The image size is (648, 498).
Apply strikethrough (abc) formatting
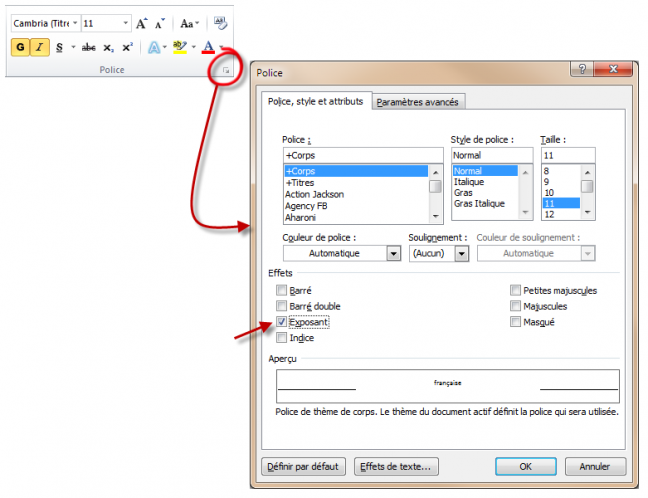point(89,47)
